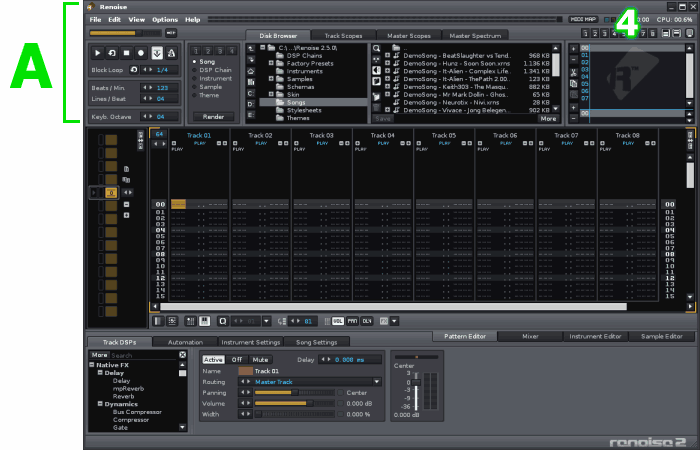Set track state to Off

(237, 360)
